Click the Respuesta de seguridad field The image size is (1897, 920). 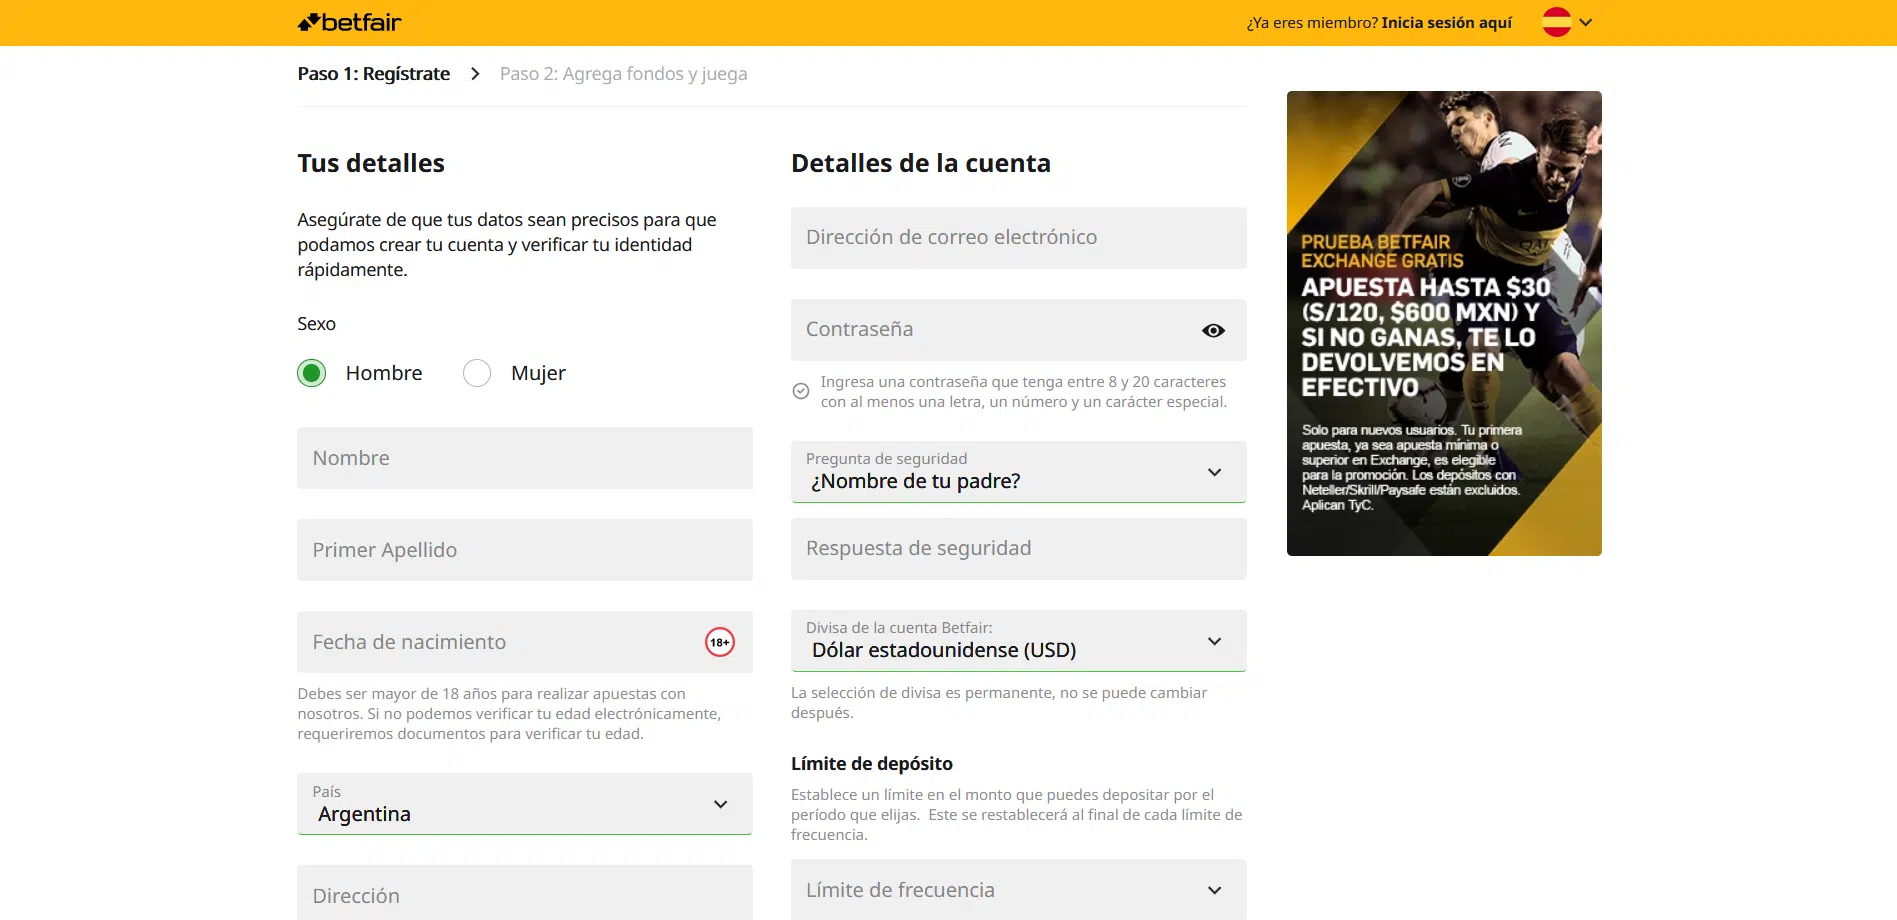coord(1019,549)
